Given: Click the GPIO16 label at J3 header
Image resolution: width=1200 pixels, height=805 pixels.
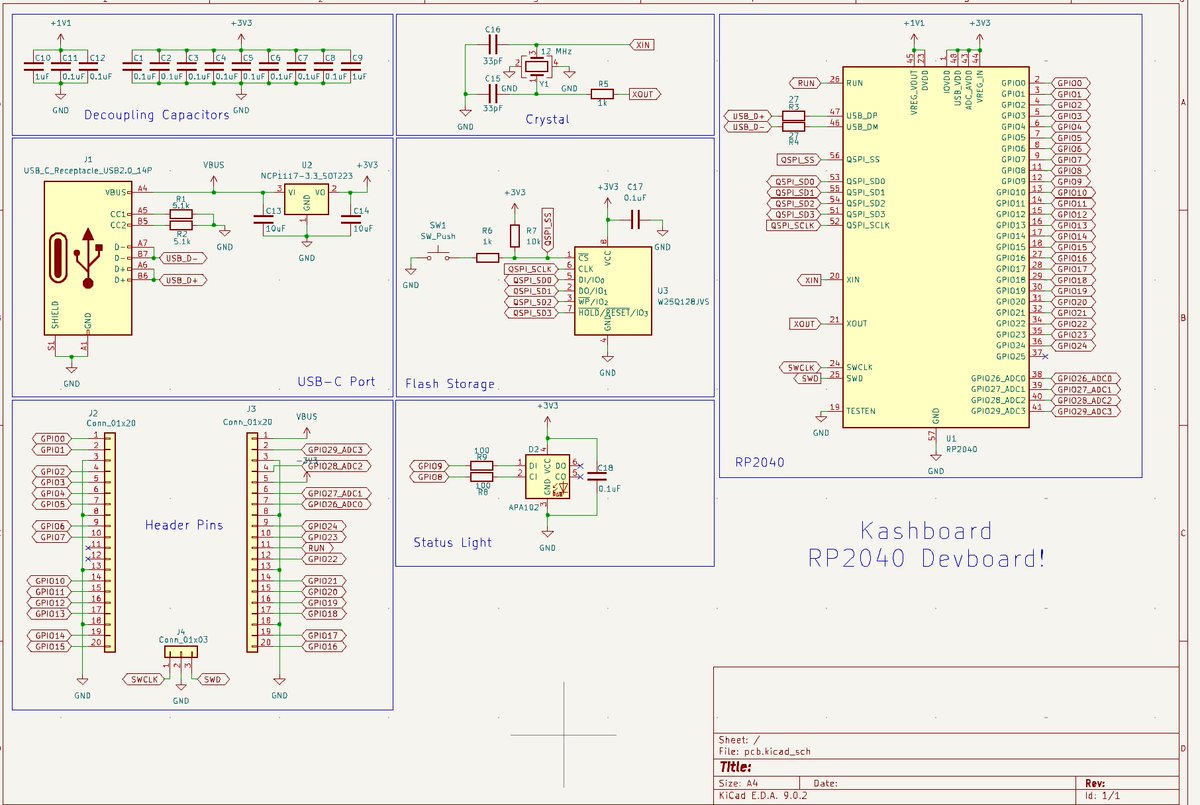Looking at the screenshot, I should point(325,647).
